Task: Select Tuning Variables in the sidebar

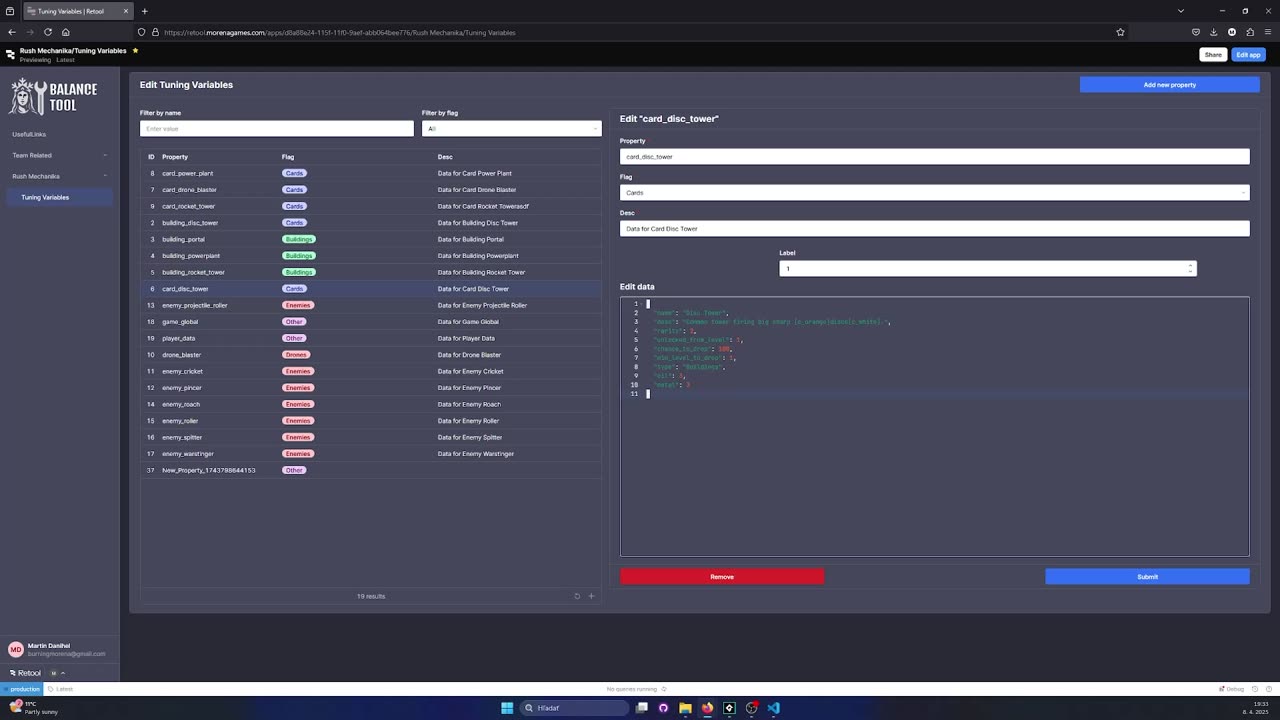Action: [x=58, y=197]
